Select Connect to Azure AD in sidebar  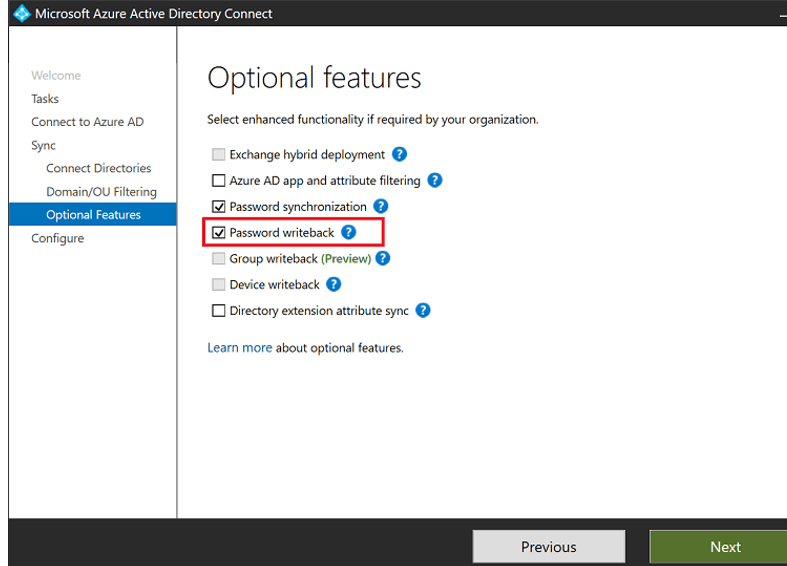pos(87,122)
